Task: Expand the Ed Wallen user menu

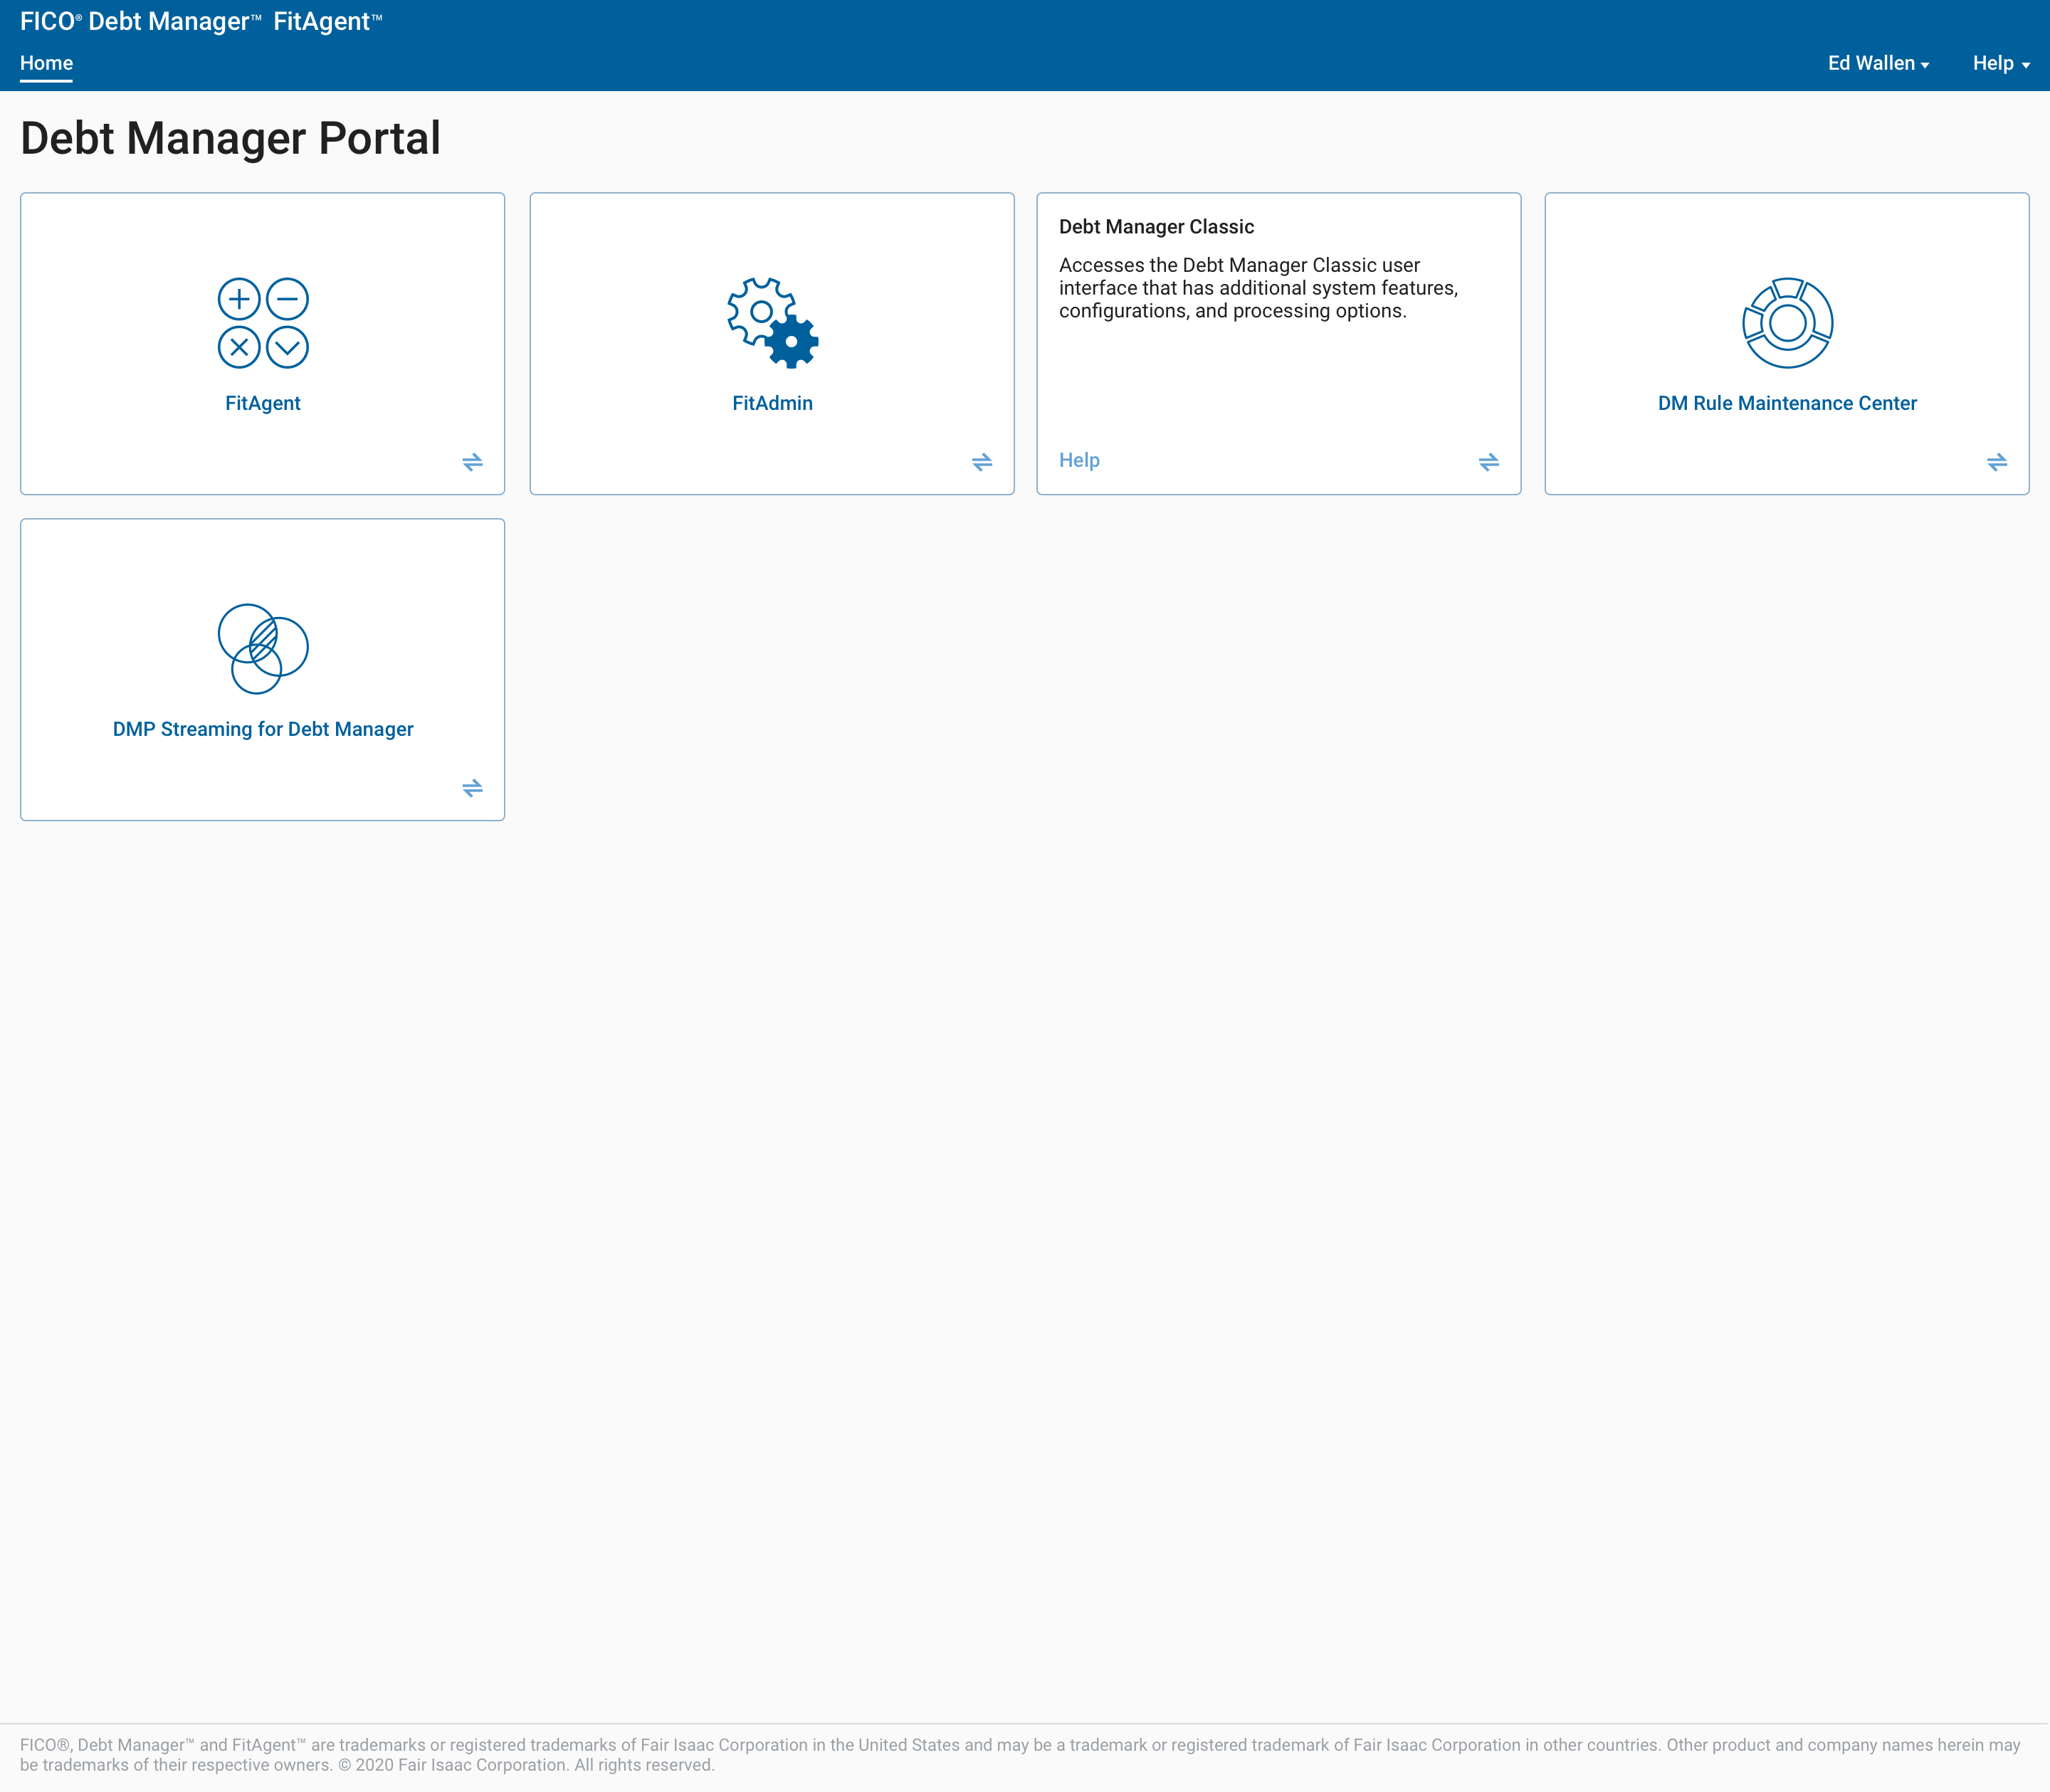Action: point(1878,63)
